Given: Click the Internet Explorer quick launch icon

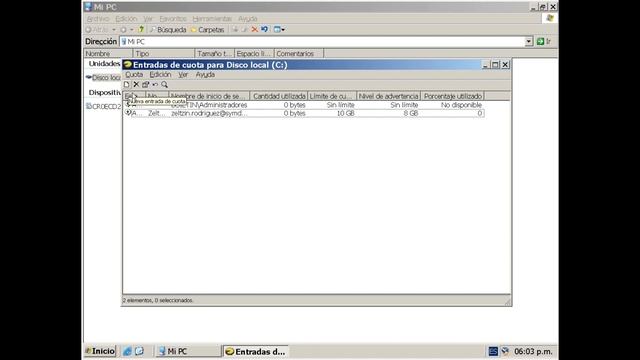Looking at the screenshot, I should [x=127, y=351].
